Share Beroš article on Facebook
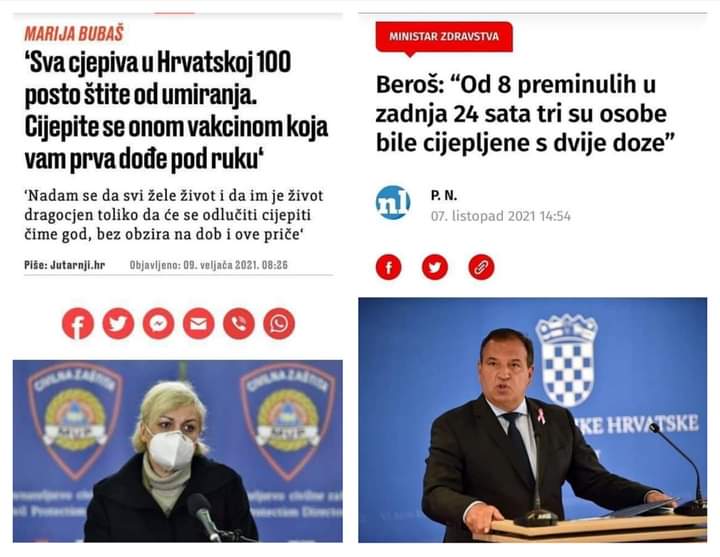 click(389, 267)
